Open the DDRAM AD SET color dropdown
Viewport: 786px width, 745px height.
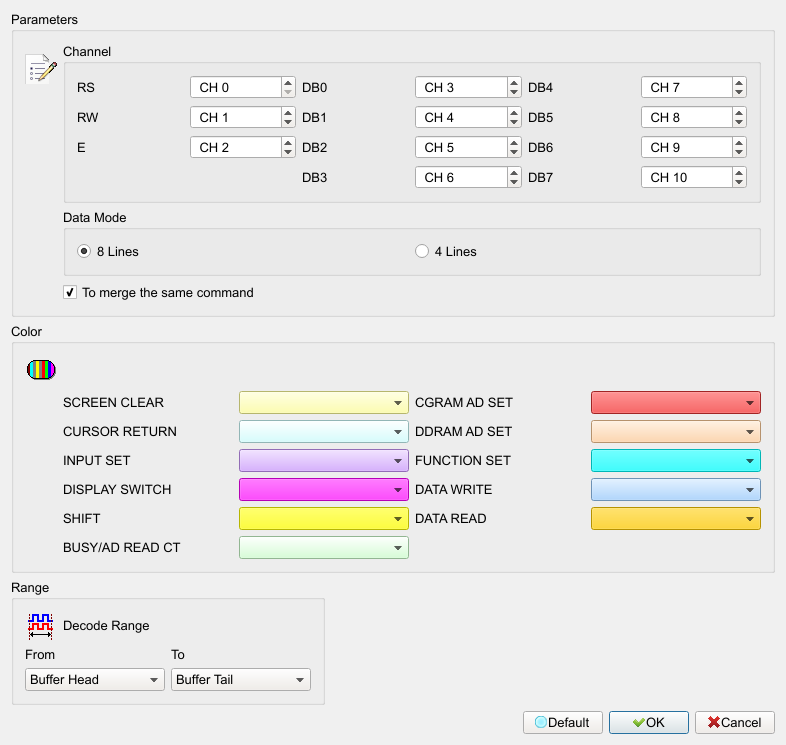tap(676, 432)
